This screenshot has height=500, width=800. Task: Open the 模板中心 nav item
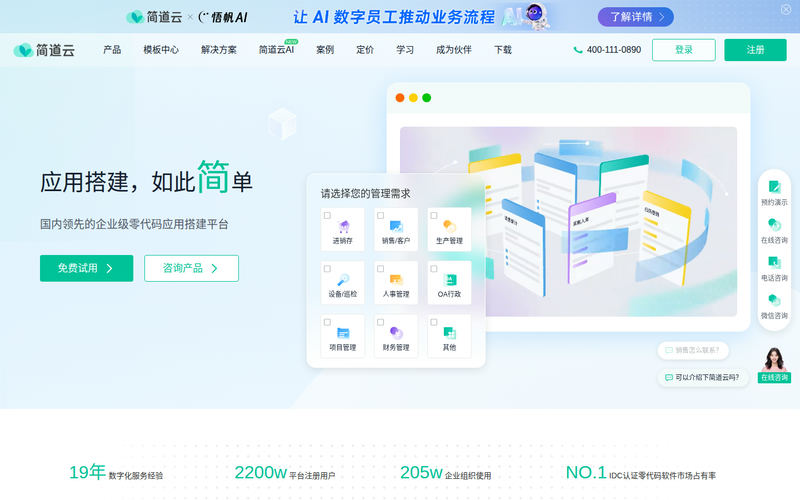[161, 49]
